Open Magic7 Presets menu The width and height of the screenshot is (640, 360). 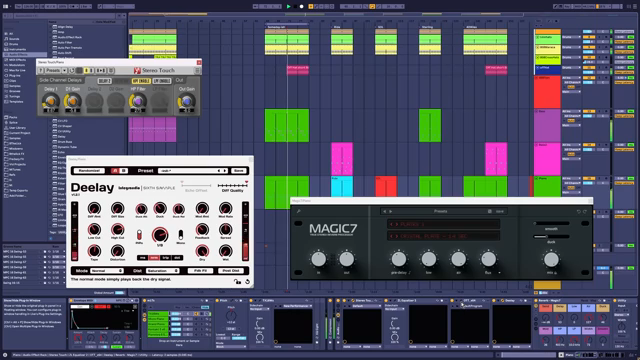tap(440, 211)
